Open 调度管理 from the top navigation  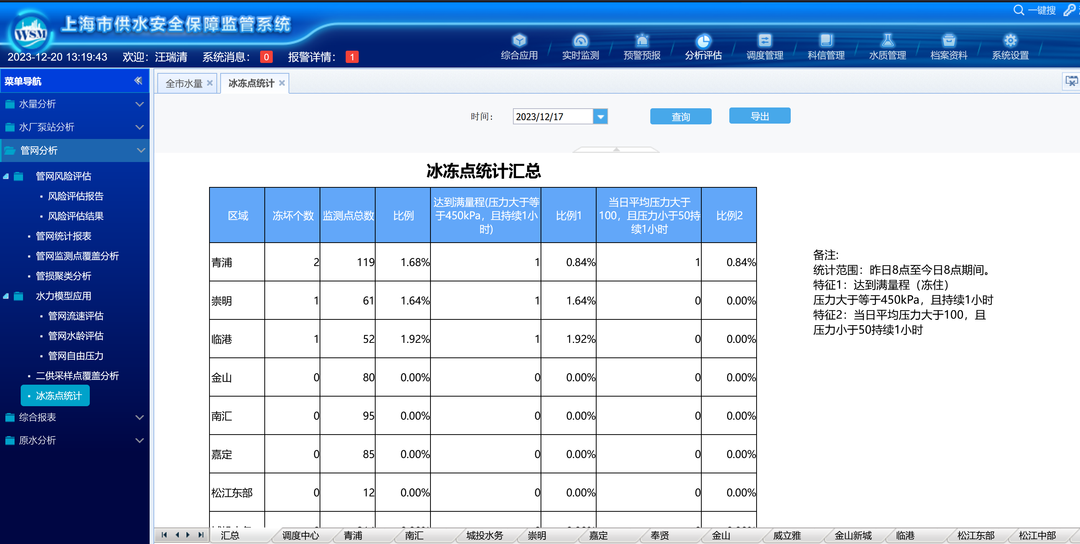[765, 46]
